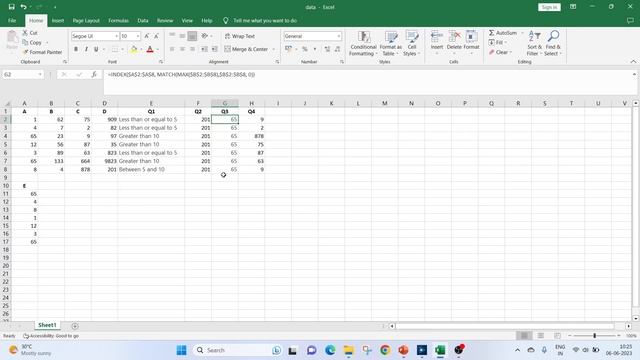This screenshot has width=640, height=360.
Task: Click the Orientation text angle icon
Action: coord(205,36)
